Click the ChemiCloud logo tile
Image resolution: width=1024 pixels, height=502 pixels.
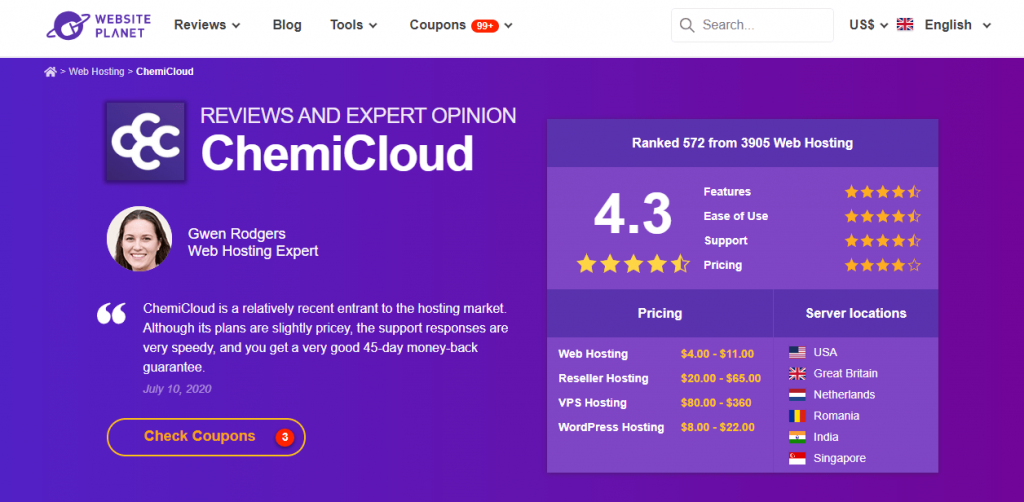(x=146, y=142)
